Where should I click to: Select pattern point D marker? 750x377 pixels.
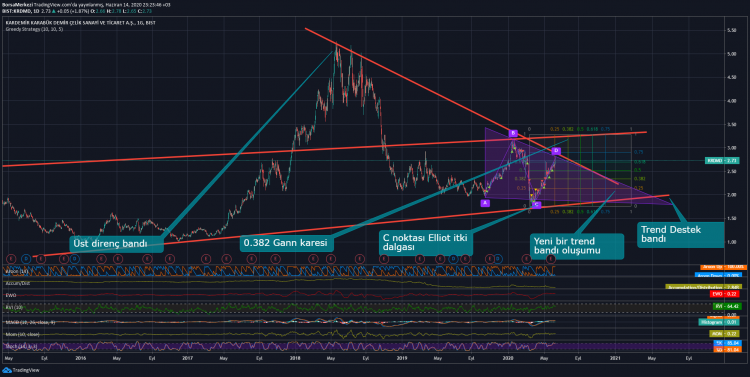pos(556,151)
